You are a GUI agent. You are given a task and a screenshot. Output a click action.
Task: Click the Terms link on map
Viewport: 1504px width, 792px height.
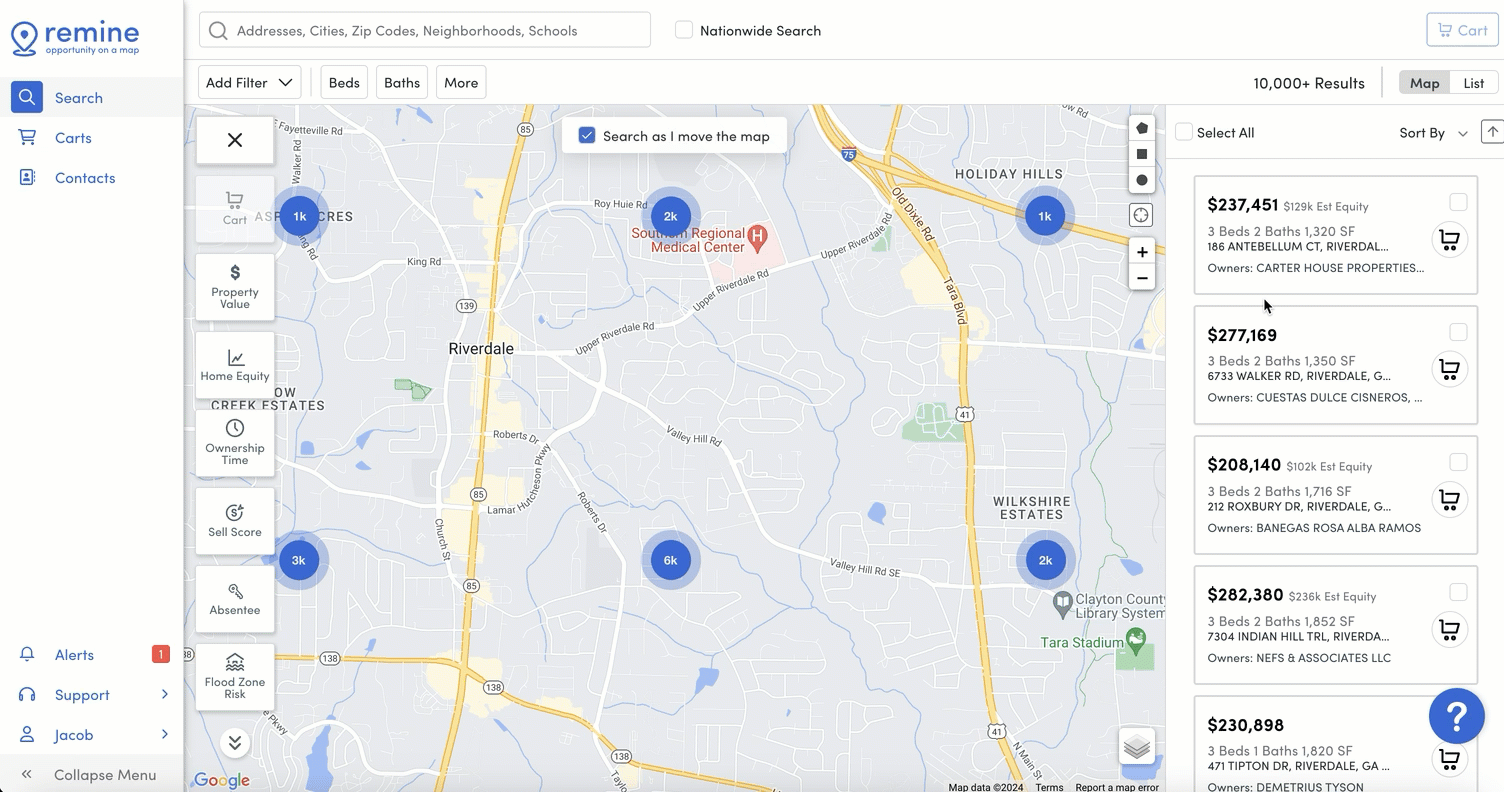coord(1049,787)
